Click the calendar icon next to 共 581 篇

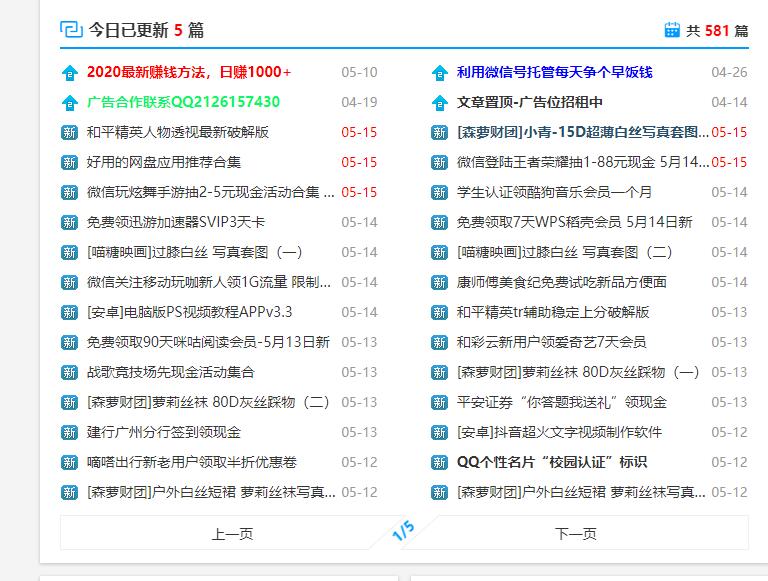coord(672,30)
